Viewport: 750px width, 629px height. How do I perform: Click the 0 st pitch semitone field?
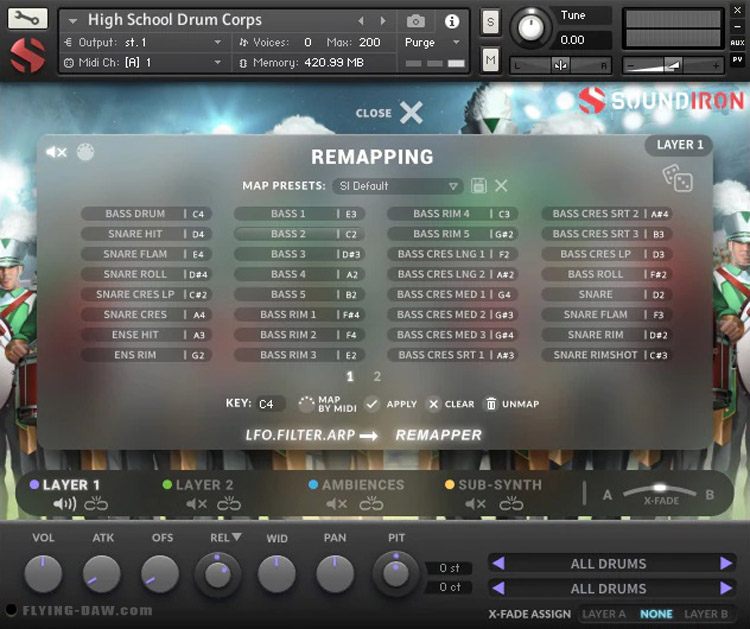point(449,568)
